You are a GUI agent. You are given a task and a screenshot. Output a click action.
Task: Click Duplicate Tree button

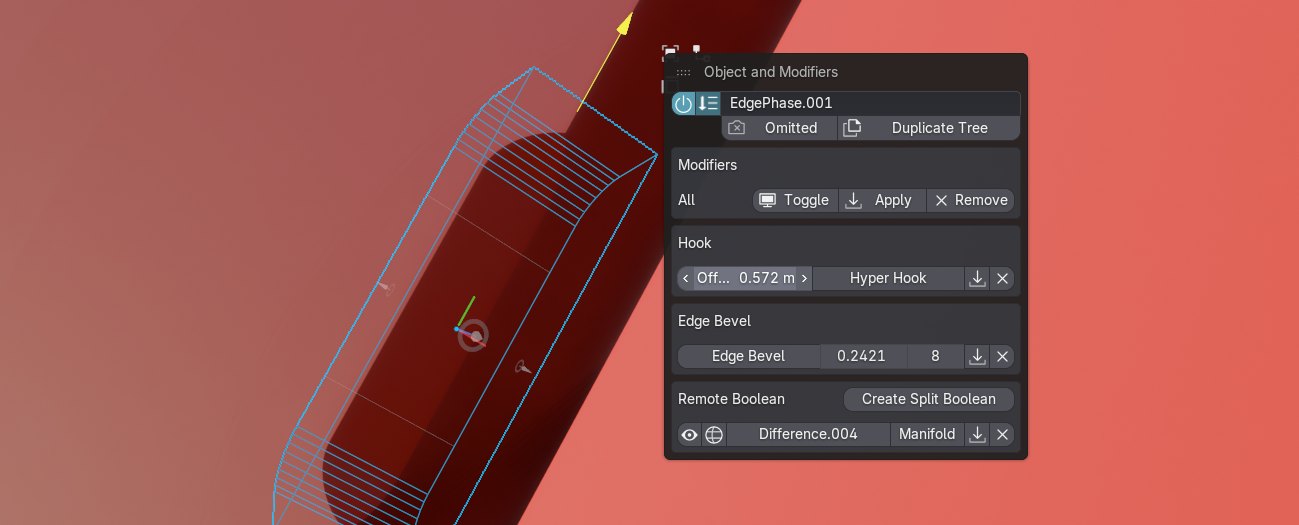click(928, 128)
